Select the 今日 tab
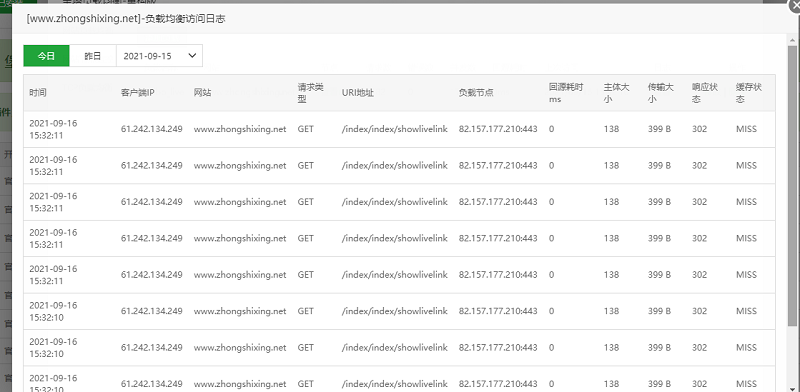The width and height of the screenshot is (800, 392). pos(46,56)
